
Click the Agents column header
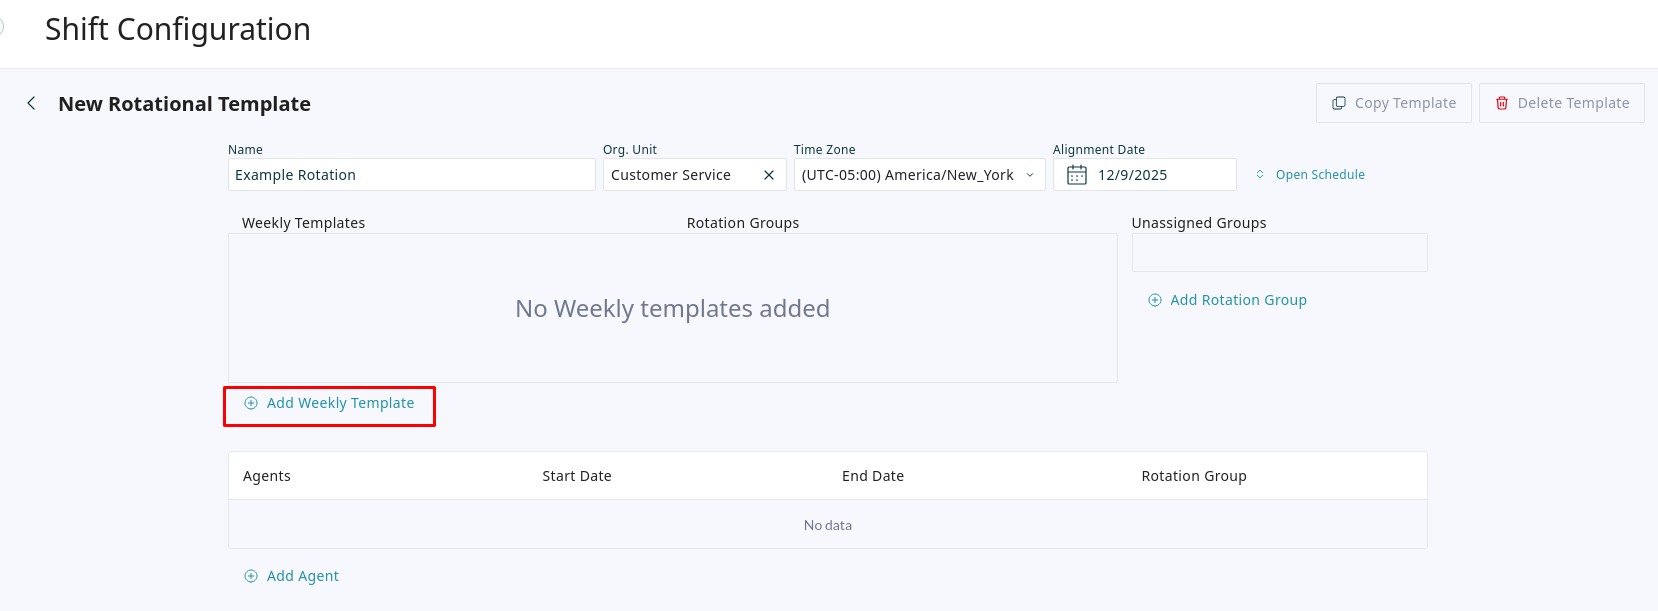tap(267, 476)
